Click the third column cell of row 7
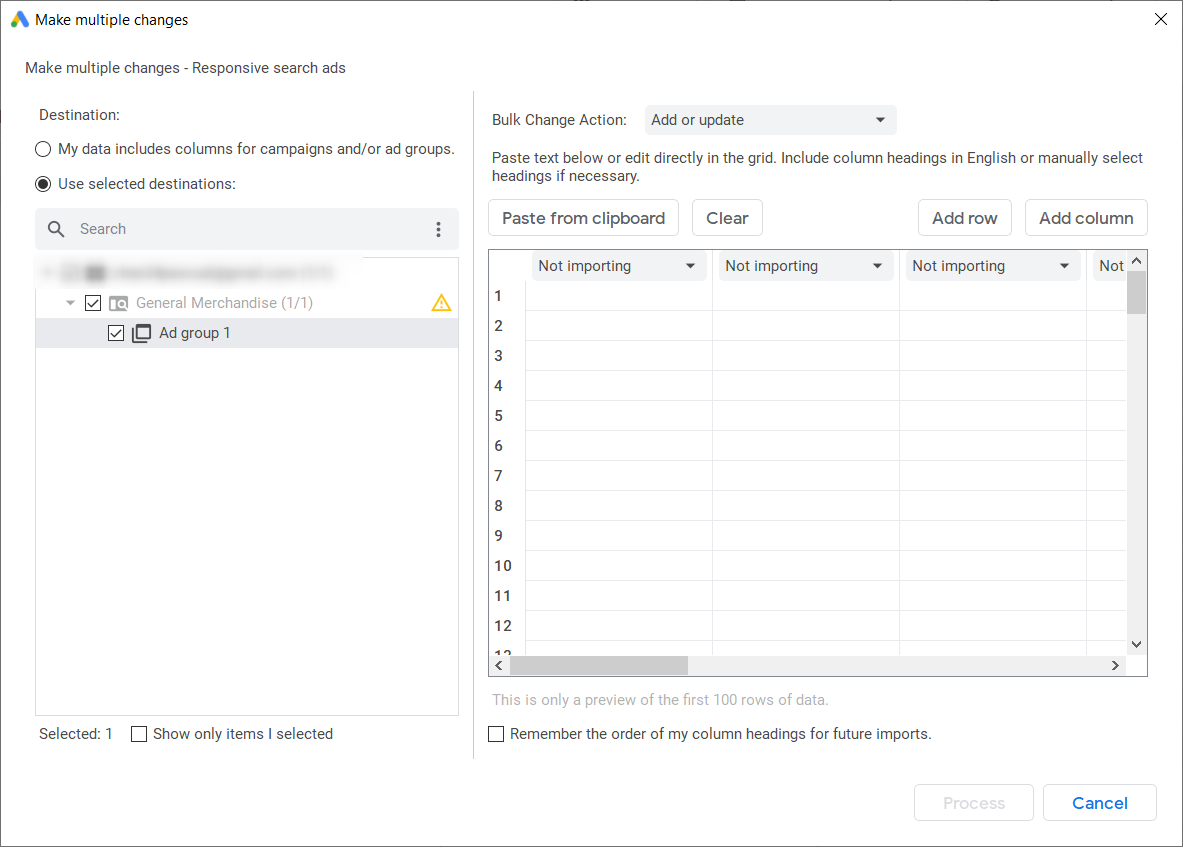 [993, 475]
